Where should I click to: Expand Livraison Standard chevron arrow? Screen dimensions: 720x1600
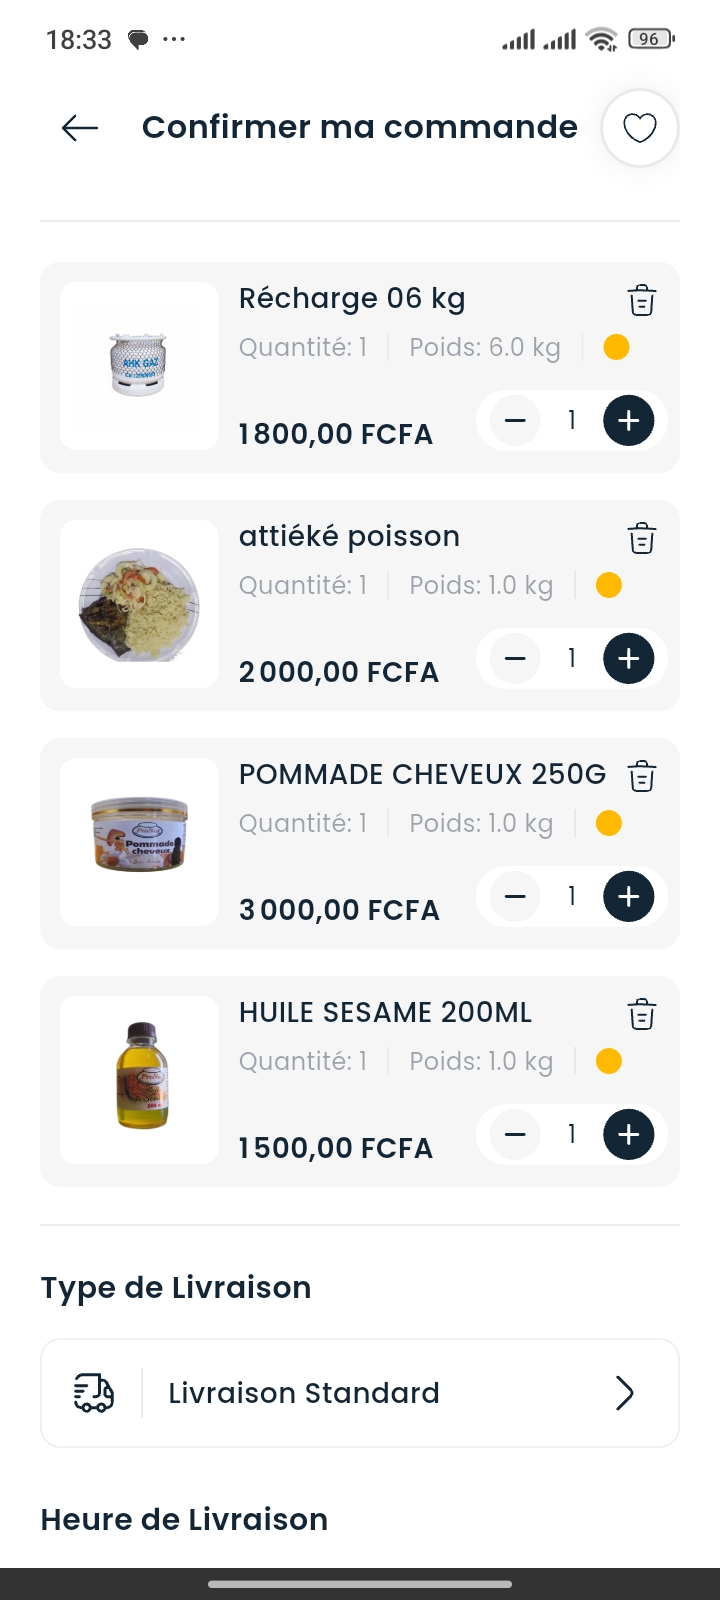click(x=625, y=1393)
